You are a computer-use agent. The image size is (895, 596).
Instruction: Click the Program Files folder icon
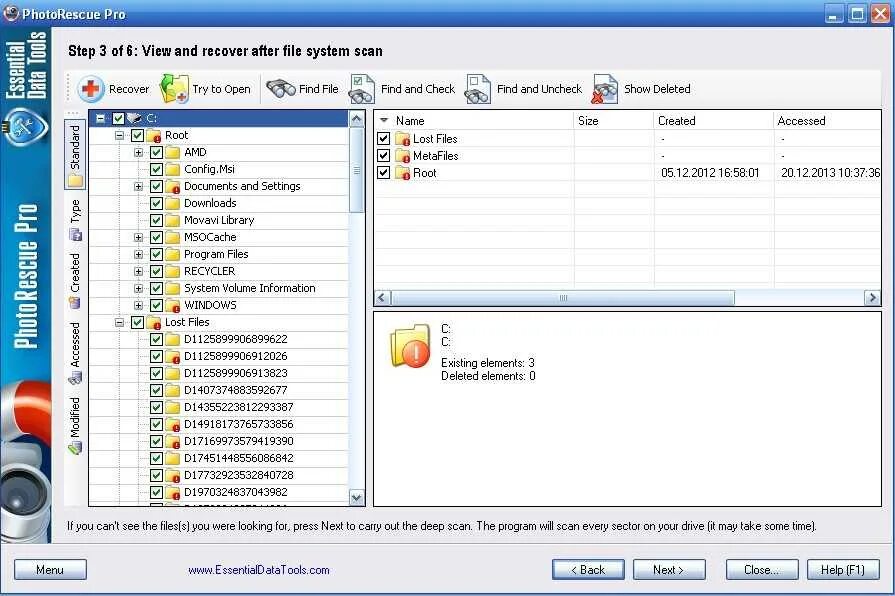point(172,254)
